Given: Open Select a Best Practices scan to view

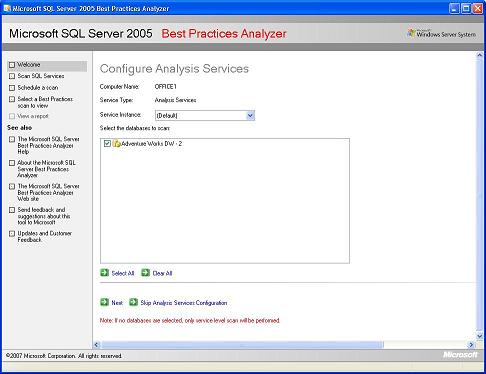Looking at the screenshot, I should click(x=45, y=102).
